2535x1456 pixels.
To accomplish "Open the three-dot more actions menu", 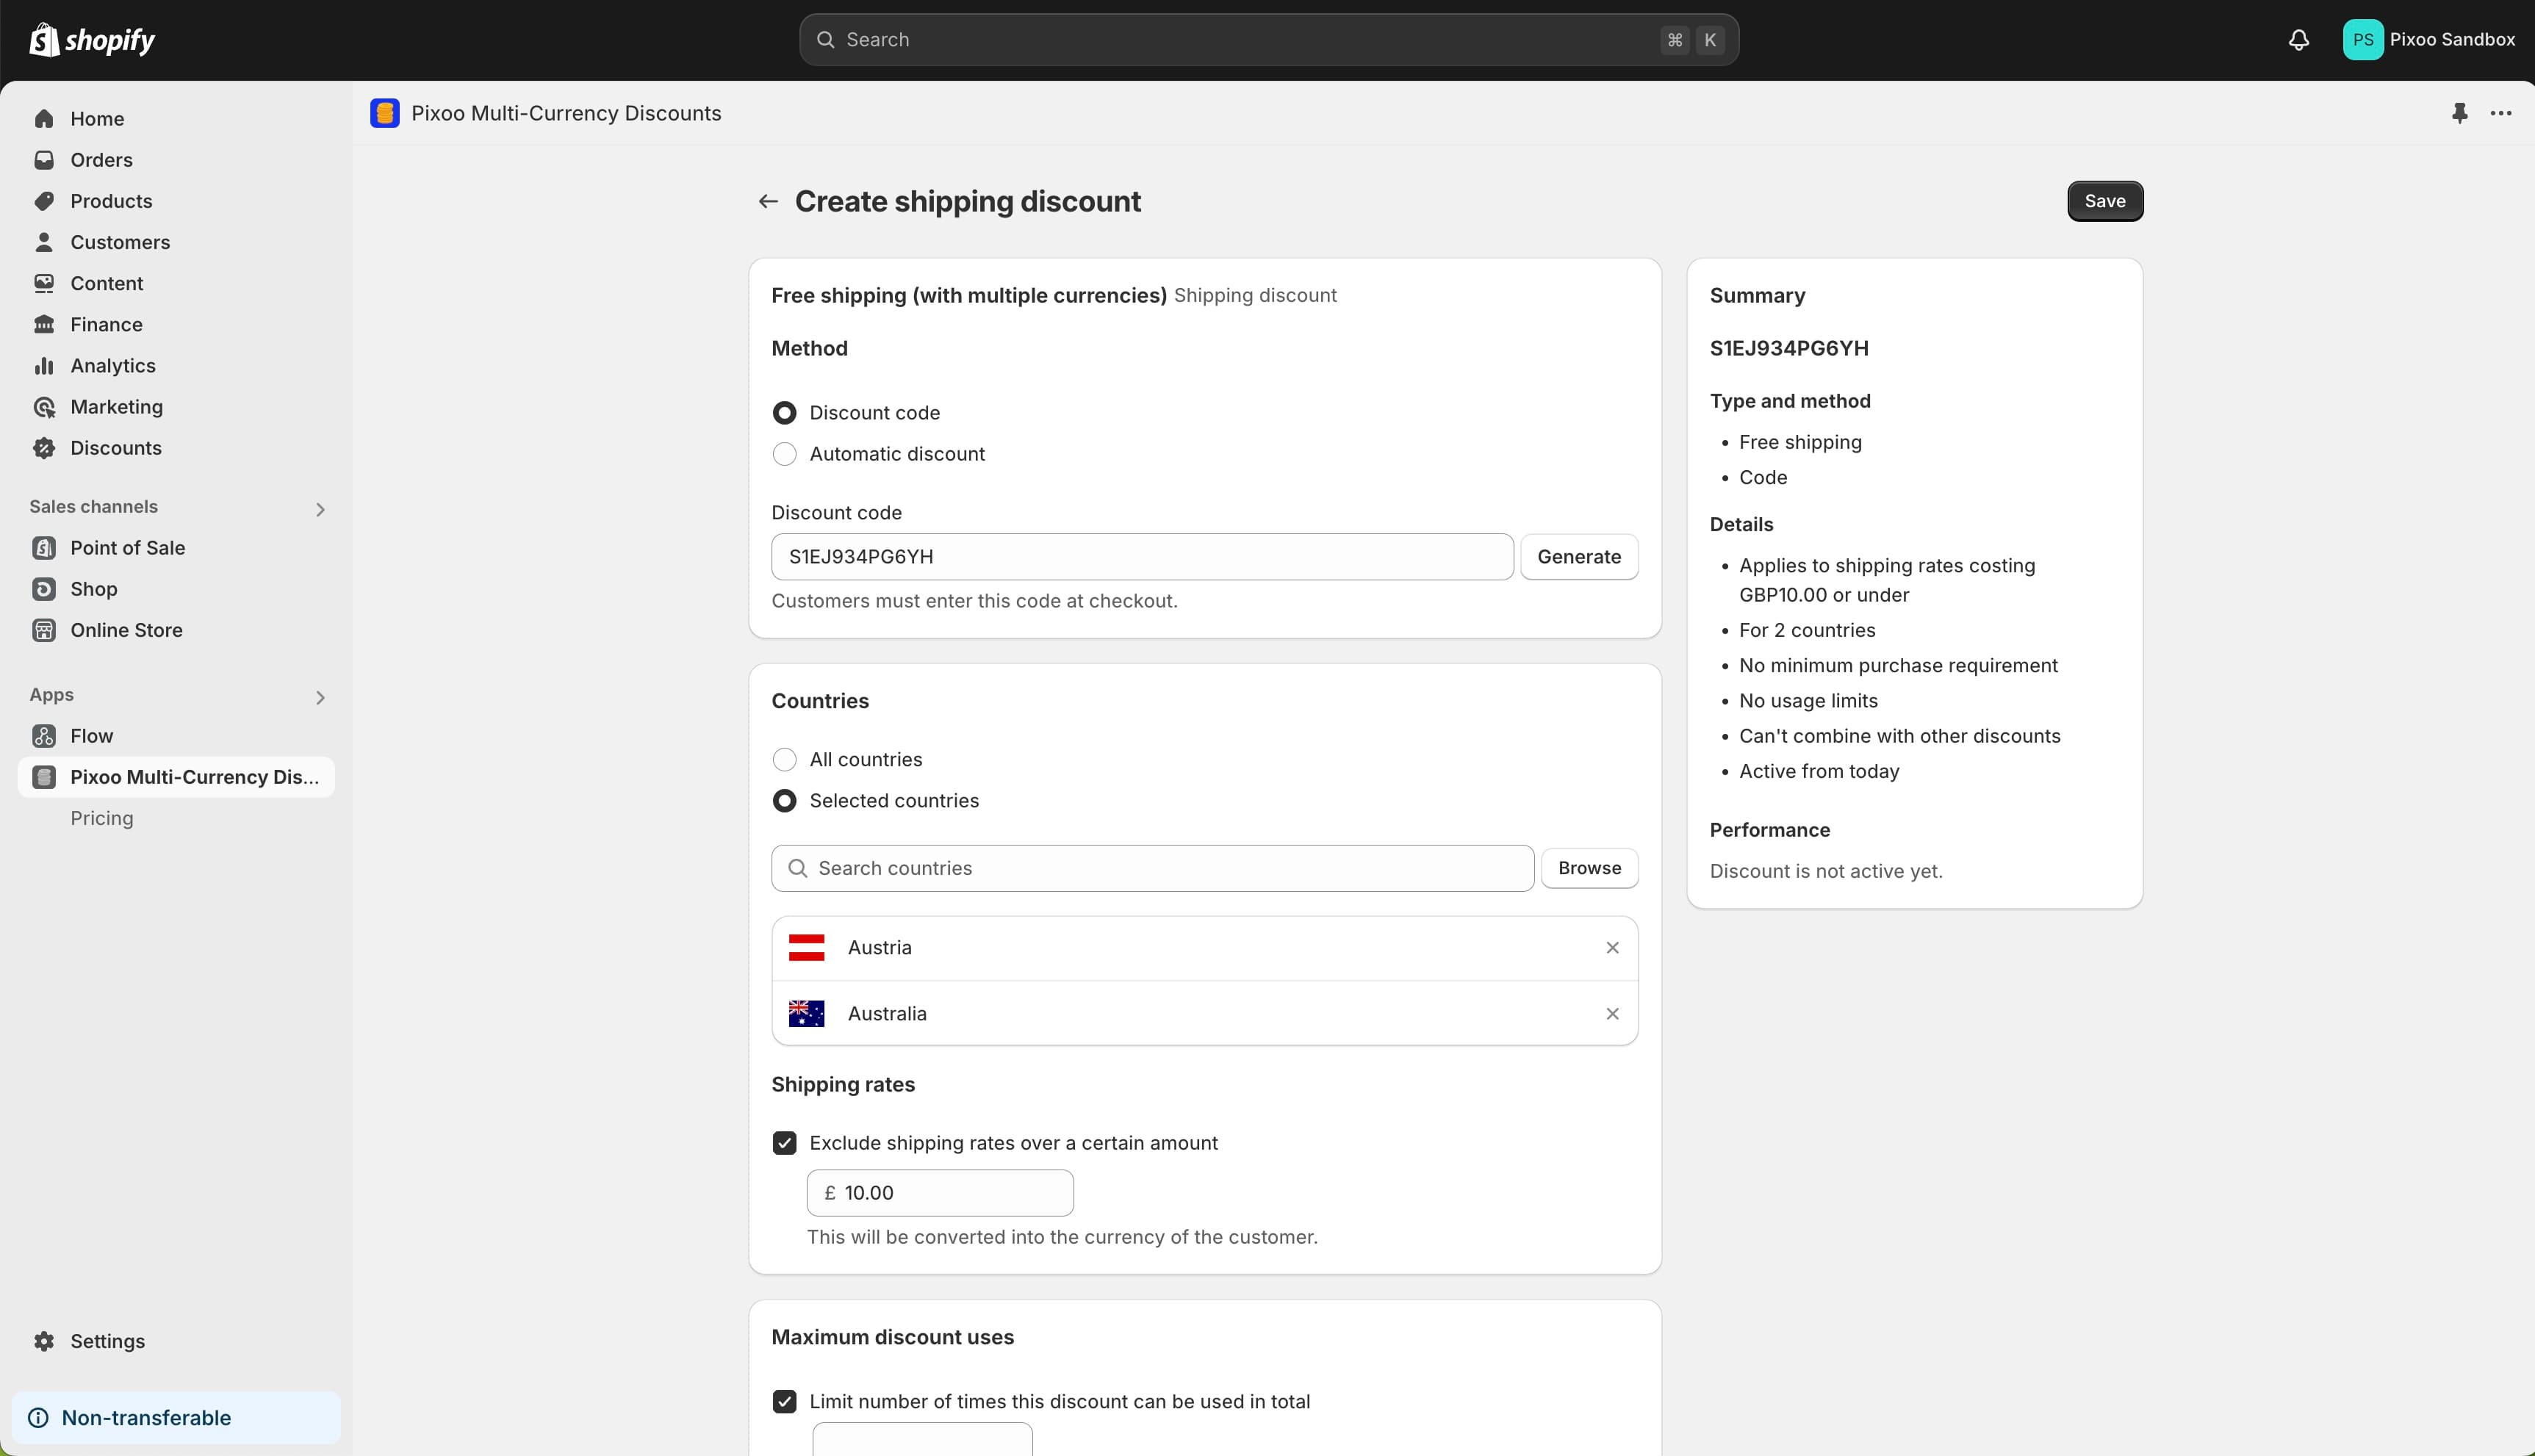I will pos(2501,113).
